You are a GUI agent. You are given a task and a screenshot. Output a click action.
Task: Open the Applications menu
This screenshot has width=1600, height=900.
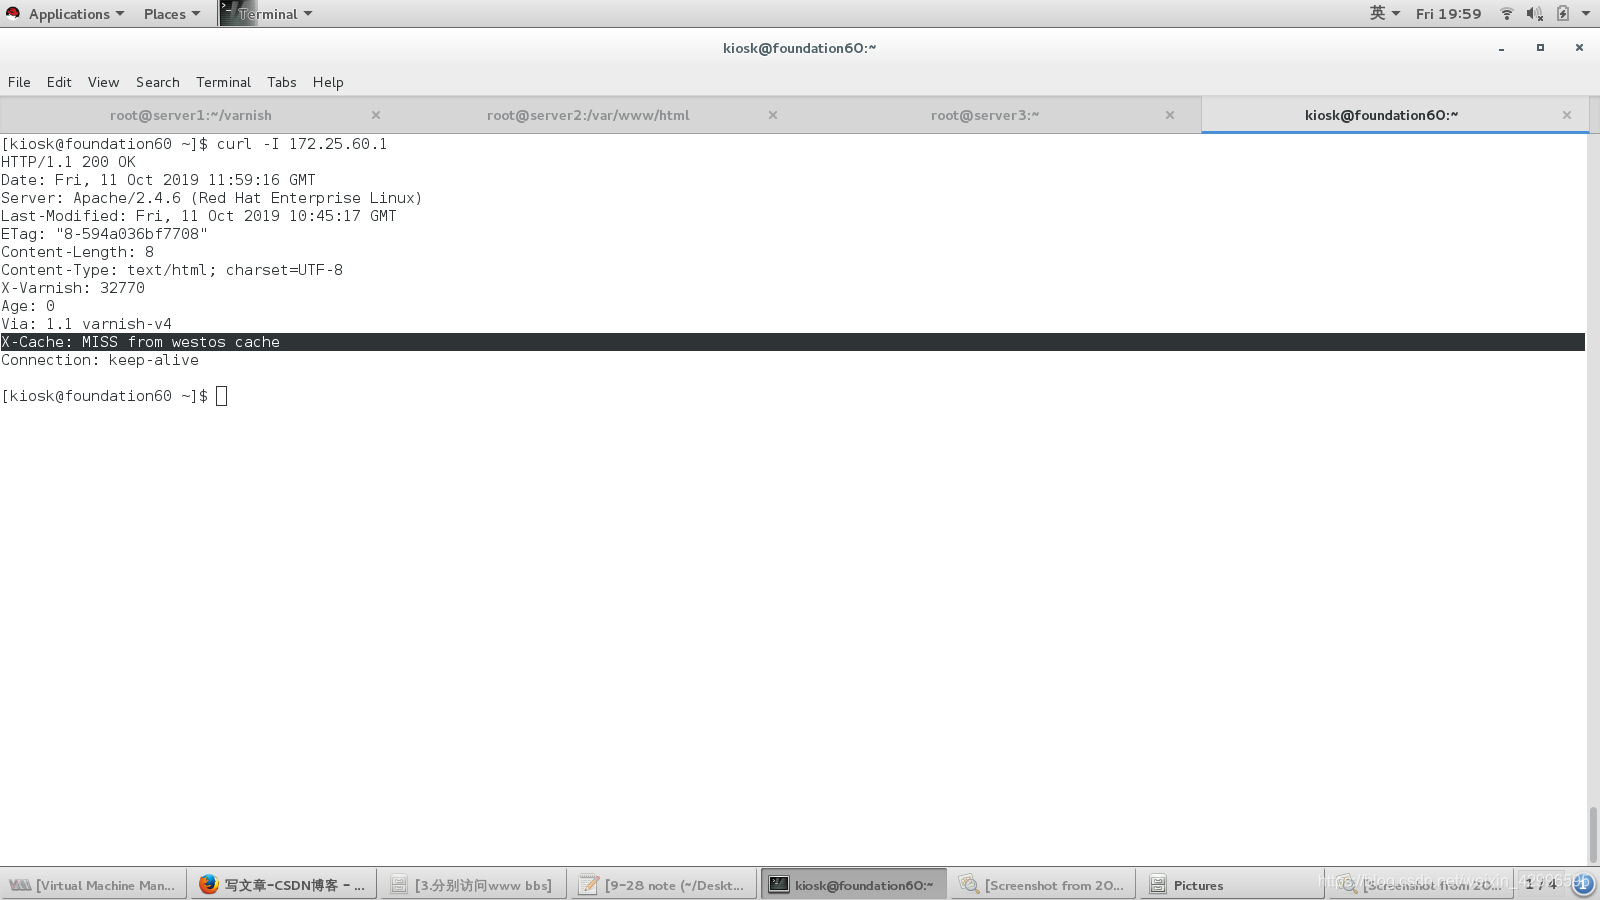click(x=77, y=14)
